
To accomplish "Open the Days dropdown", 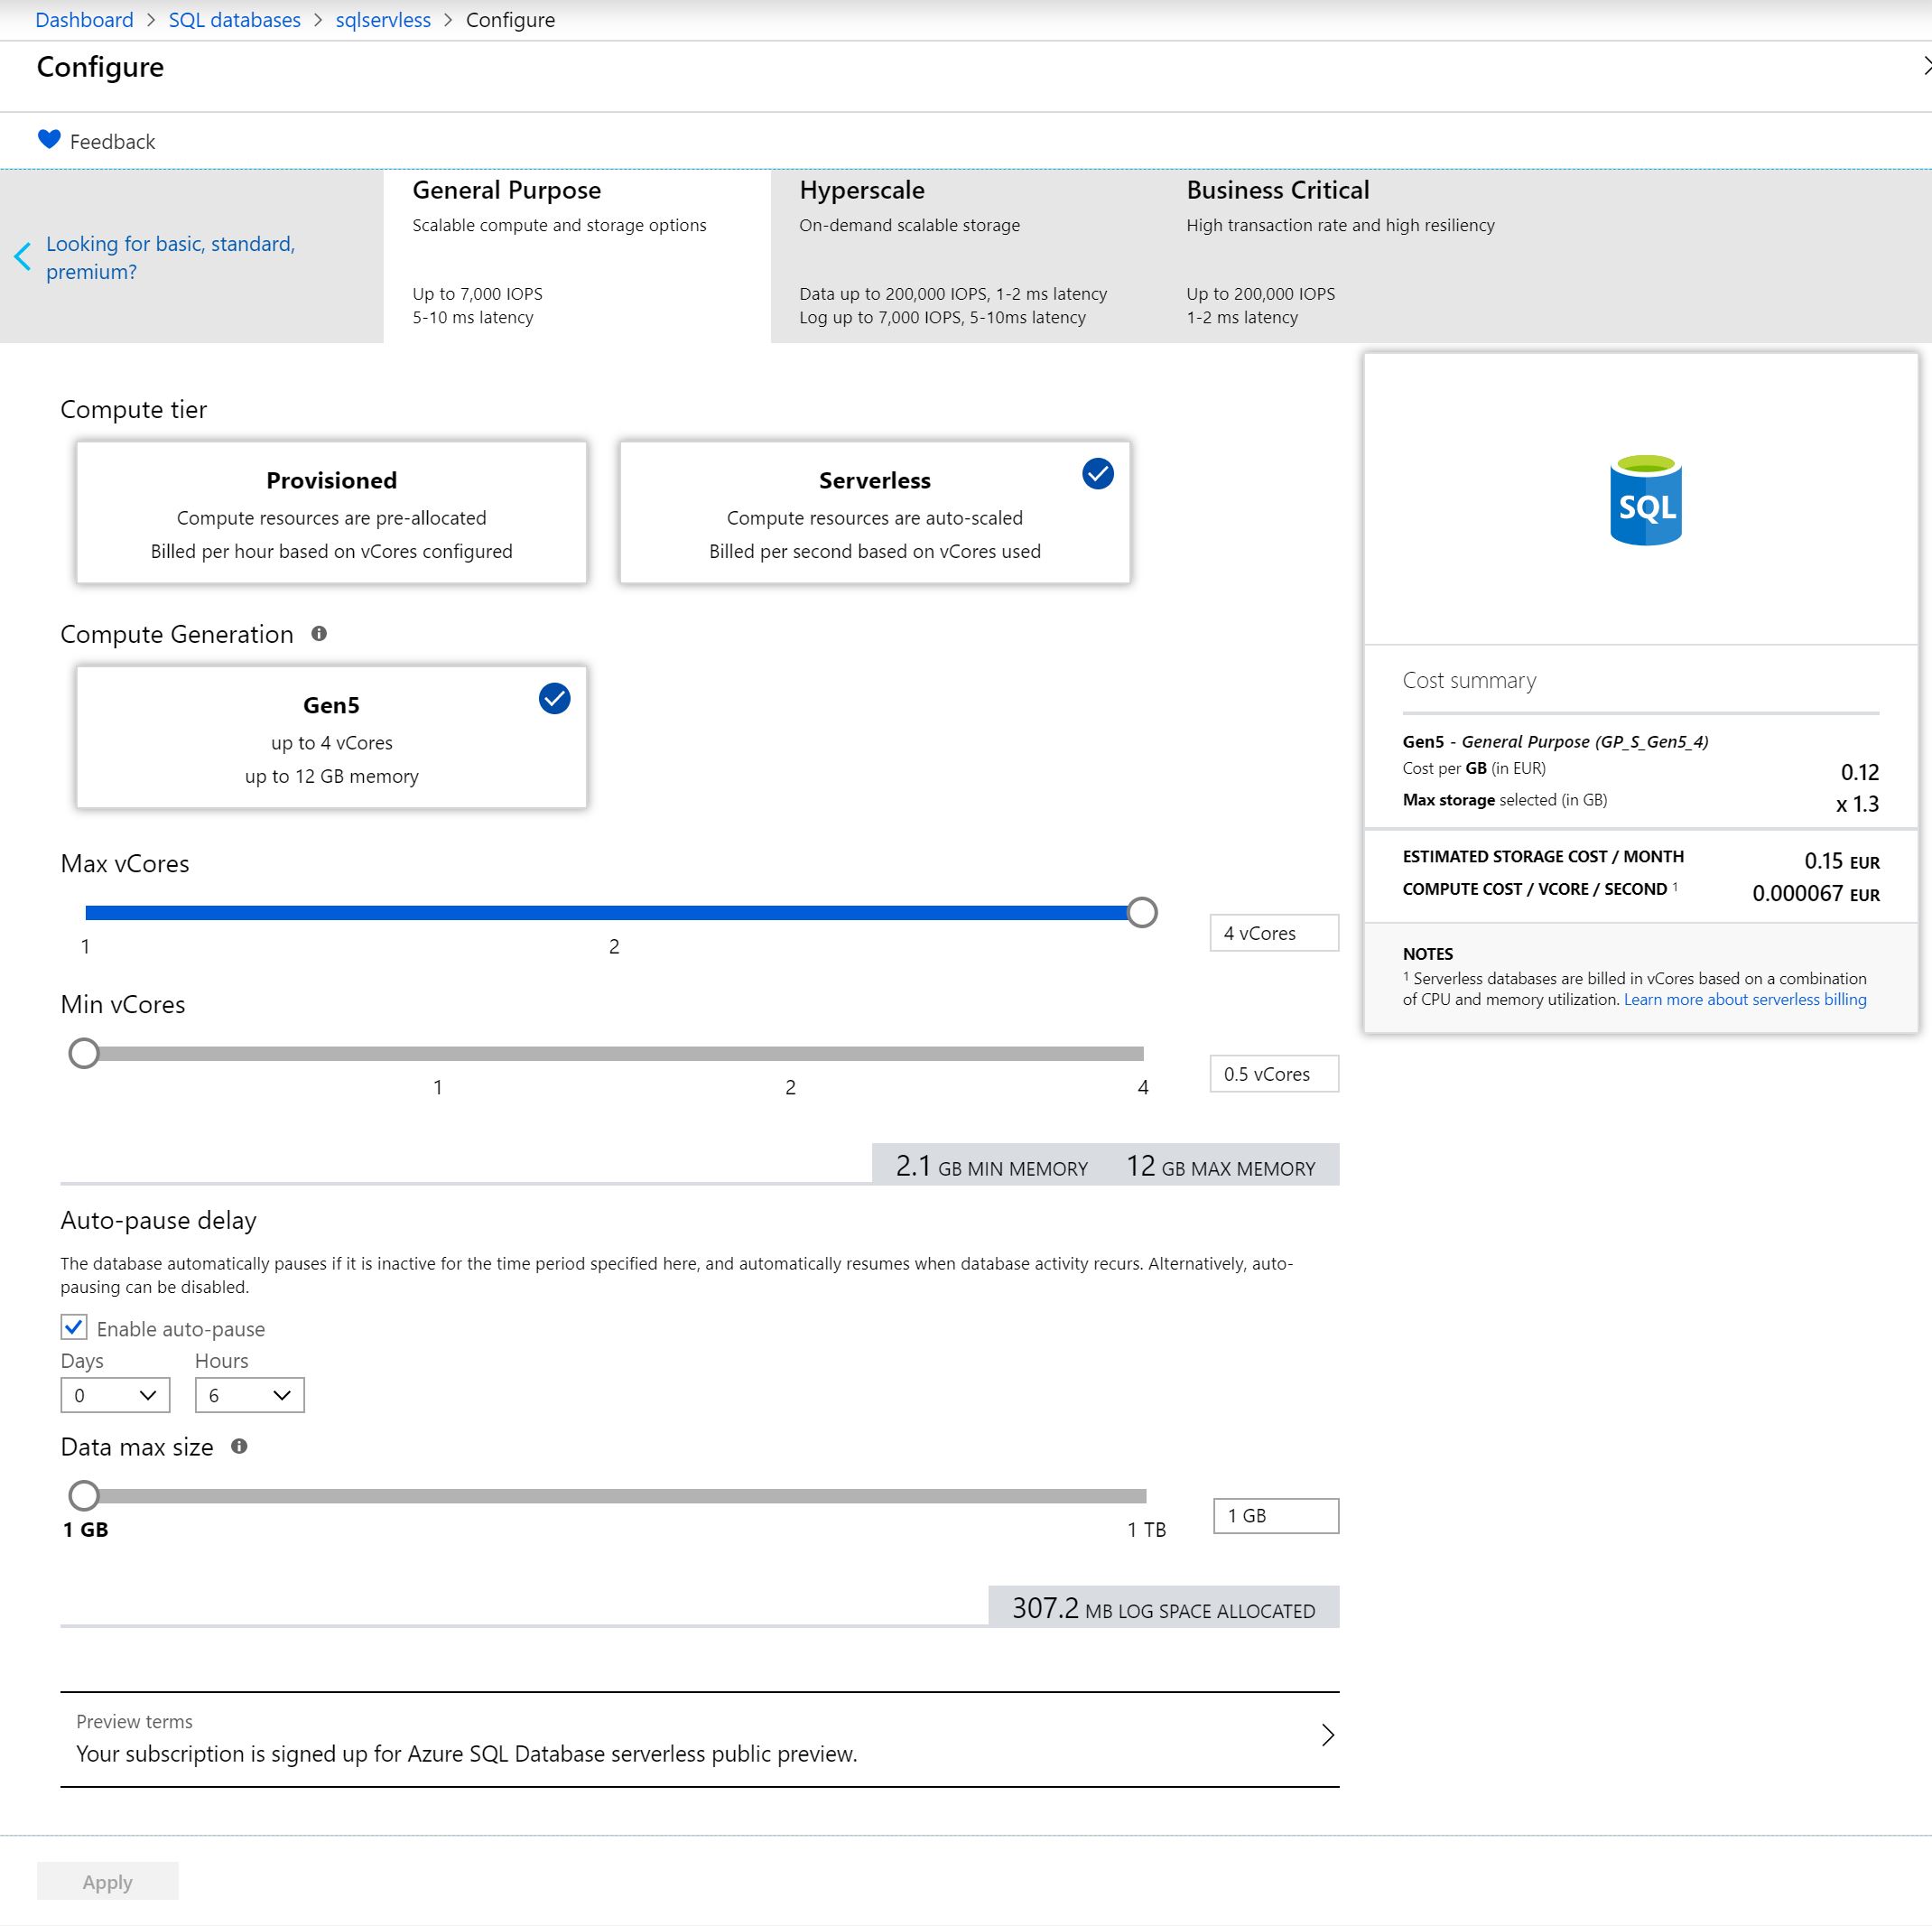I will pos(115,1395).
